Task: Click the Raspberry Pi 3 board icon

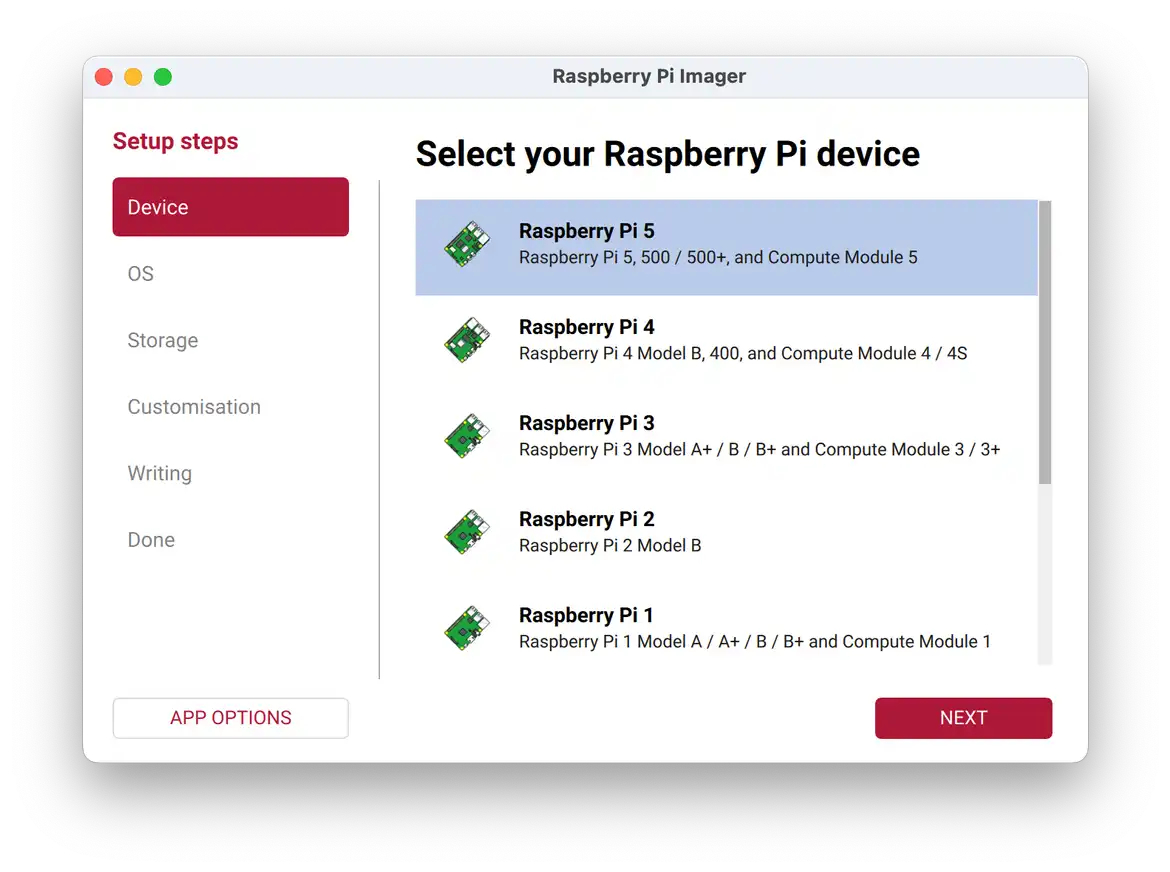Action: tap(467, 436)
